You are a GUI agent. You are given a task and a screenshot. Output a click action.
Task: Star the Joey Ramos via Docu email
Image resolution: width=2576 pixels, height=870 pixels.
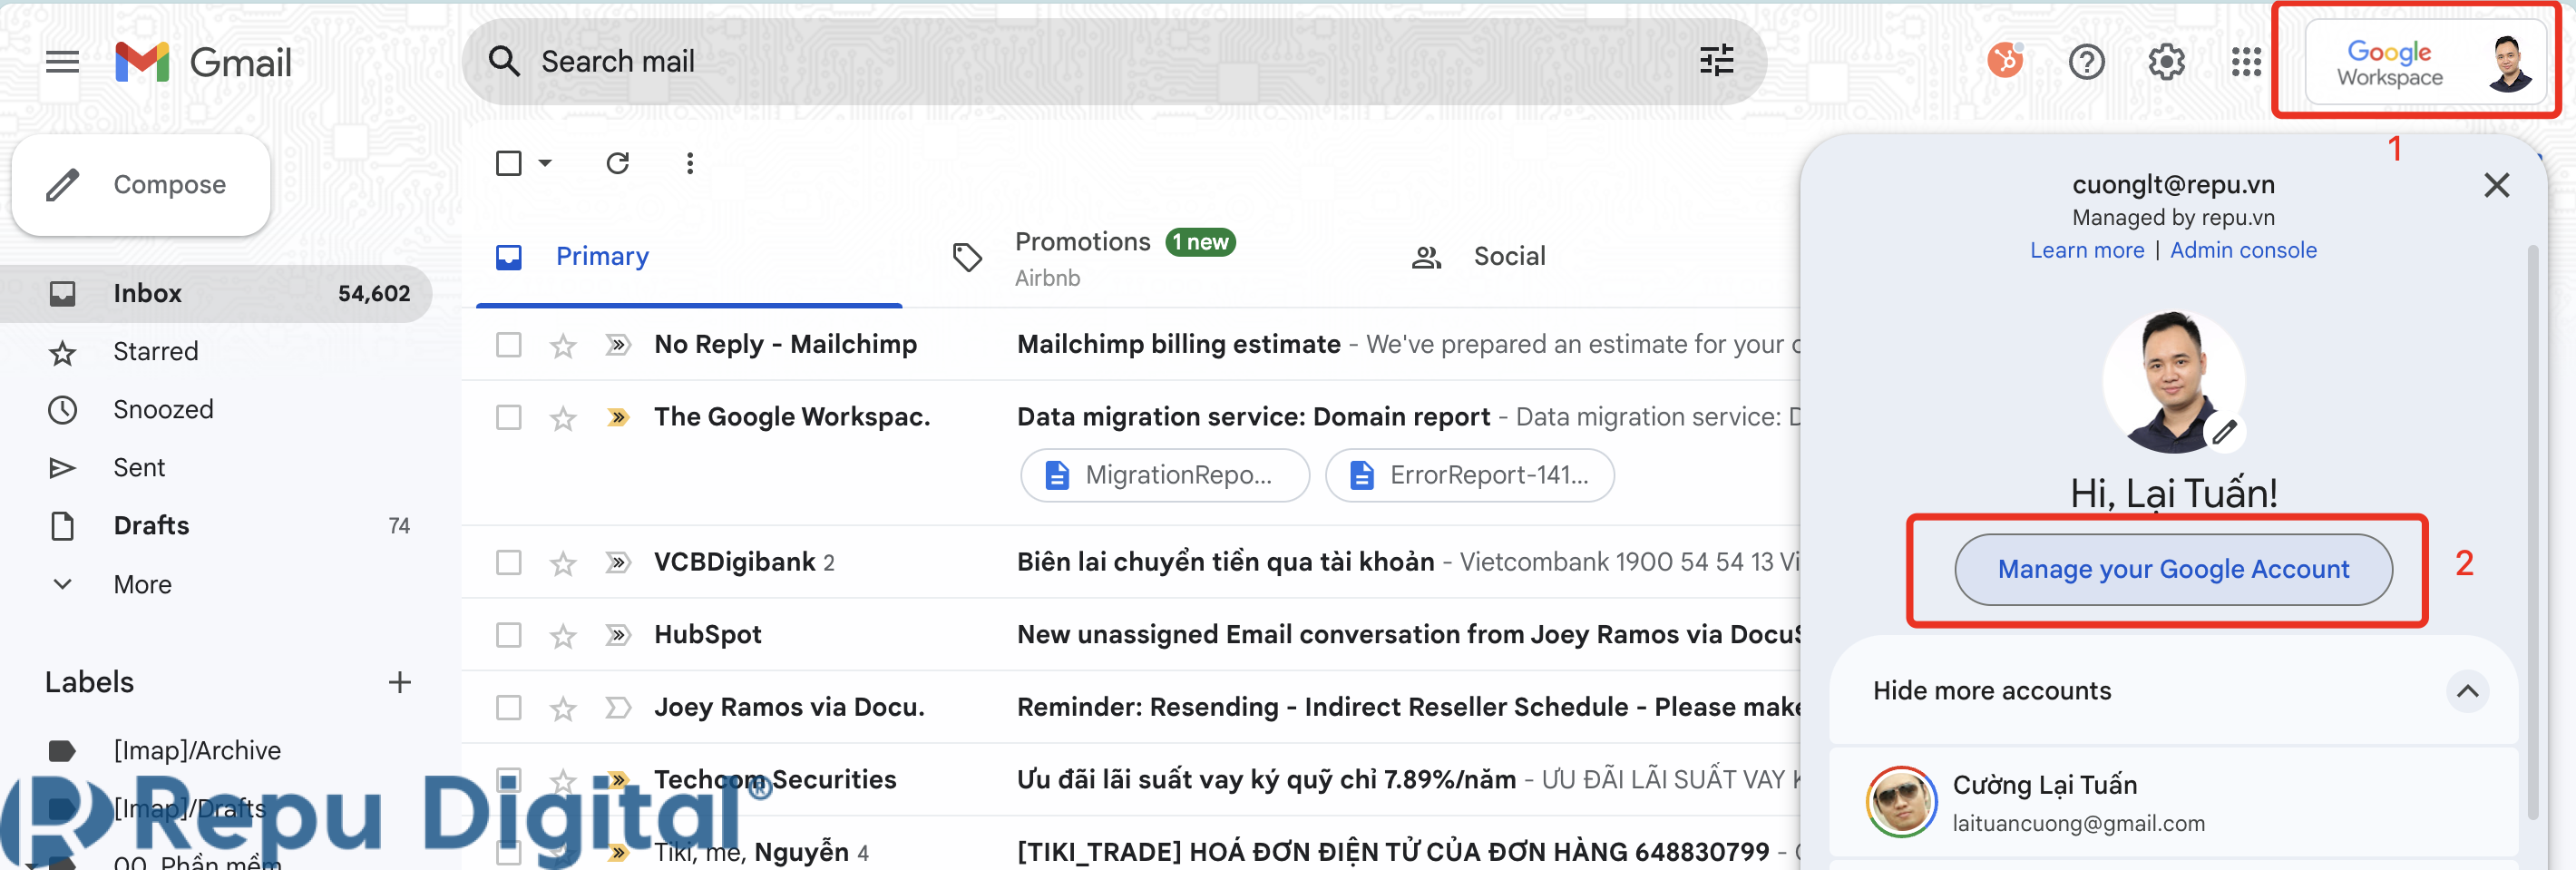[563, 708]
